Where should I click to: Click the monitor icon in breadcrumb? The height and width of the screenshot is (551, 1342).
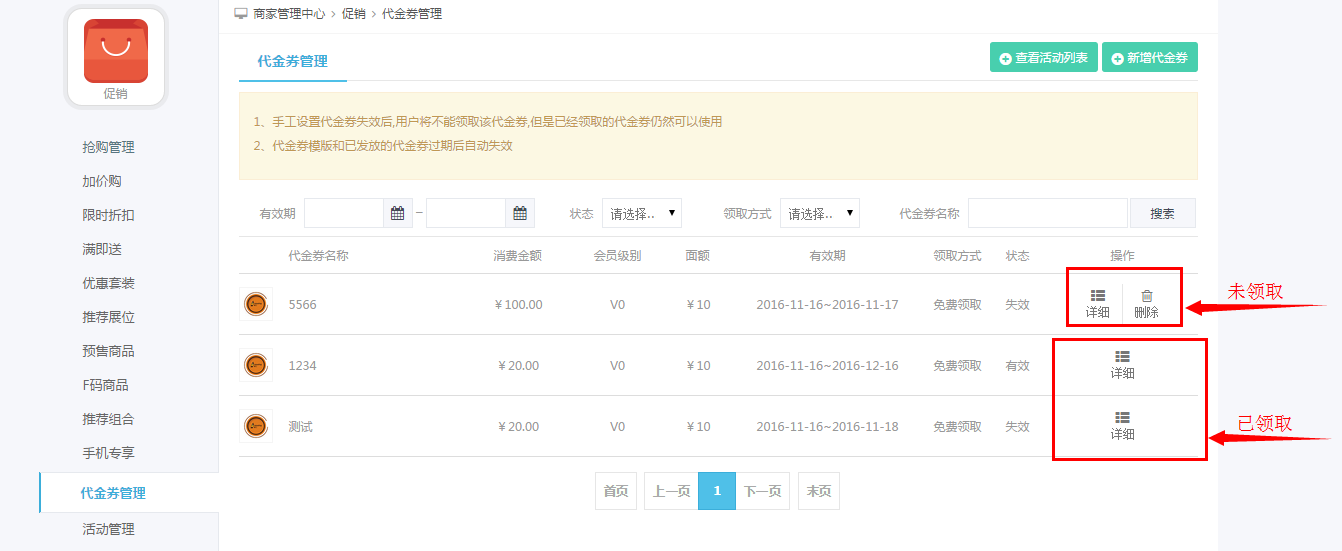pos(241,14)
